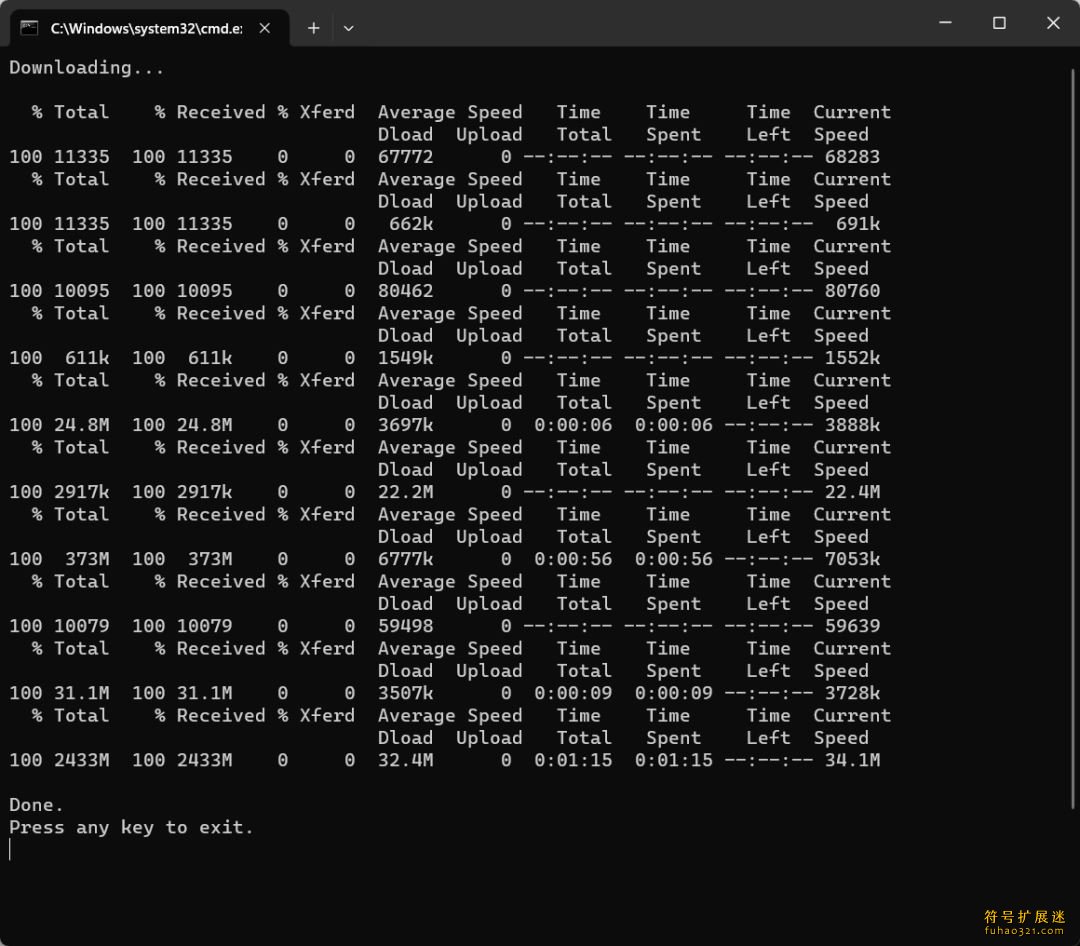Select the C:\Windows\system32\cmd.exe tab
The image size is (1080, 946).
pyautogui.click(x=145, y=28)
